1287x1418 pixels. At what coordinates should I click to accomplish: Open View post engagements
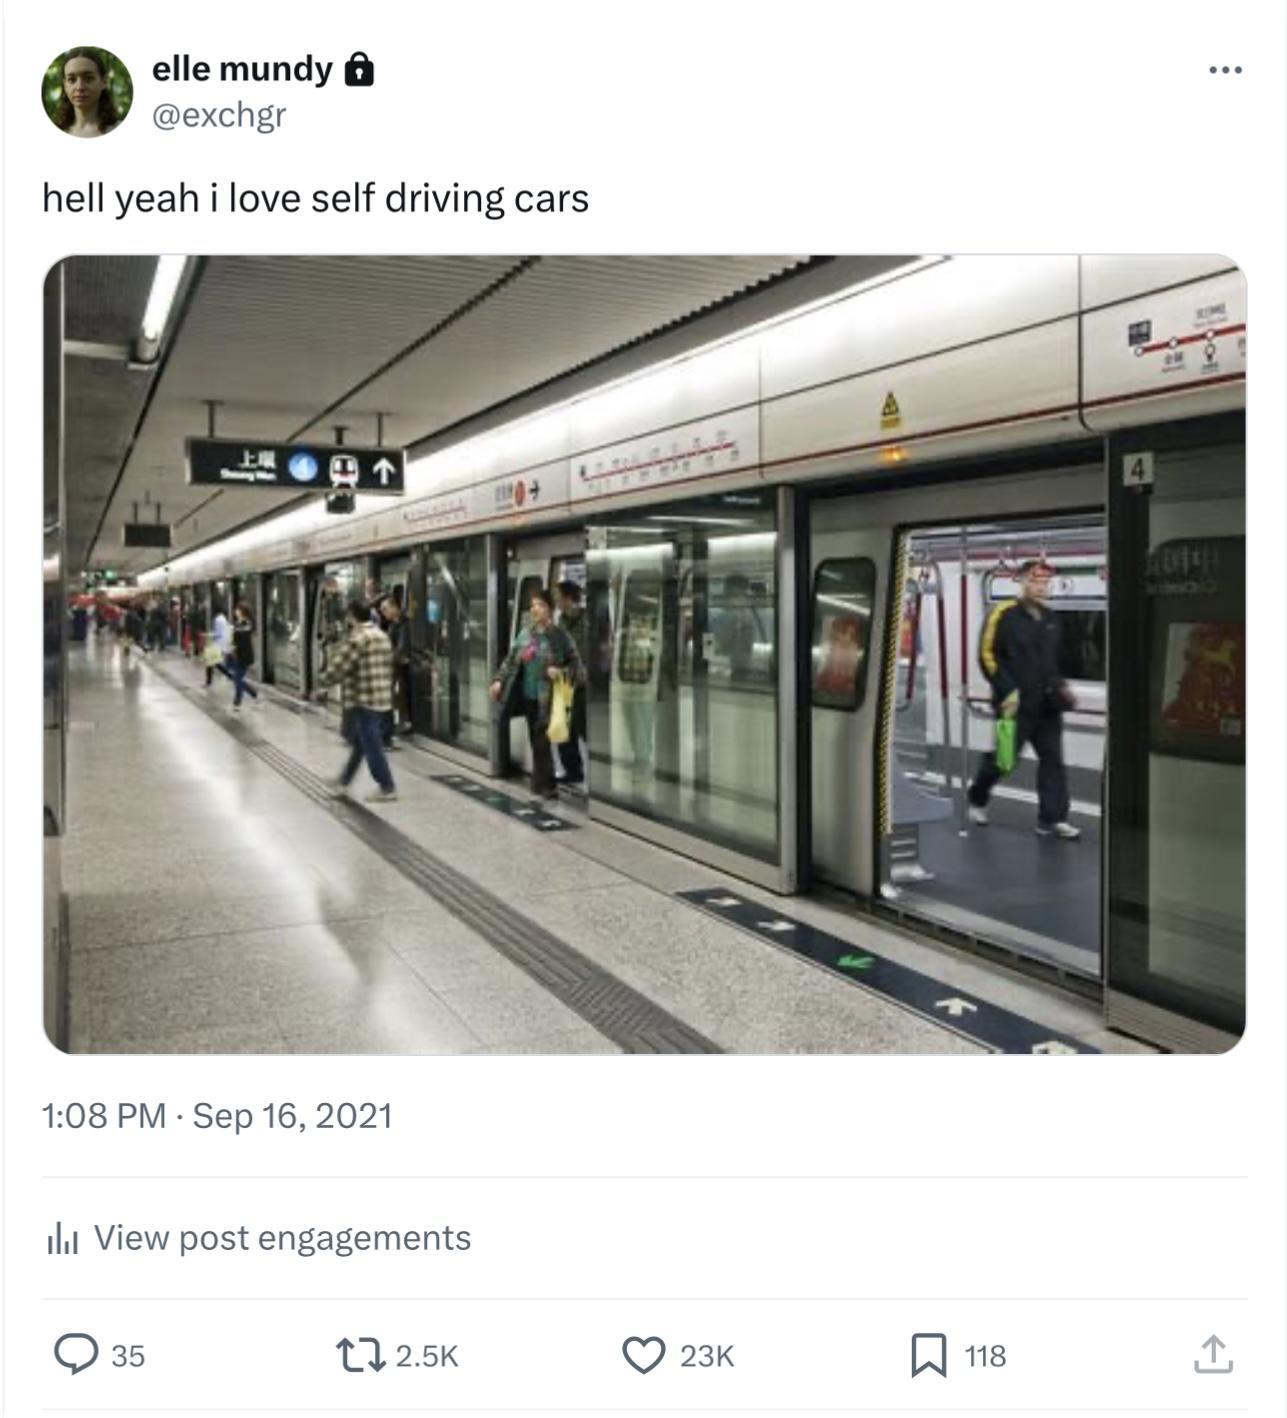click(282, 1238)
